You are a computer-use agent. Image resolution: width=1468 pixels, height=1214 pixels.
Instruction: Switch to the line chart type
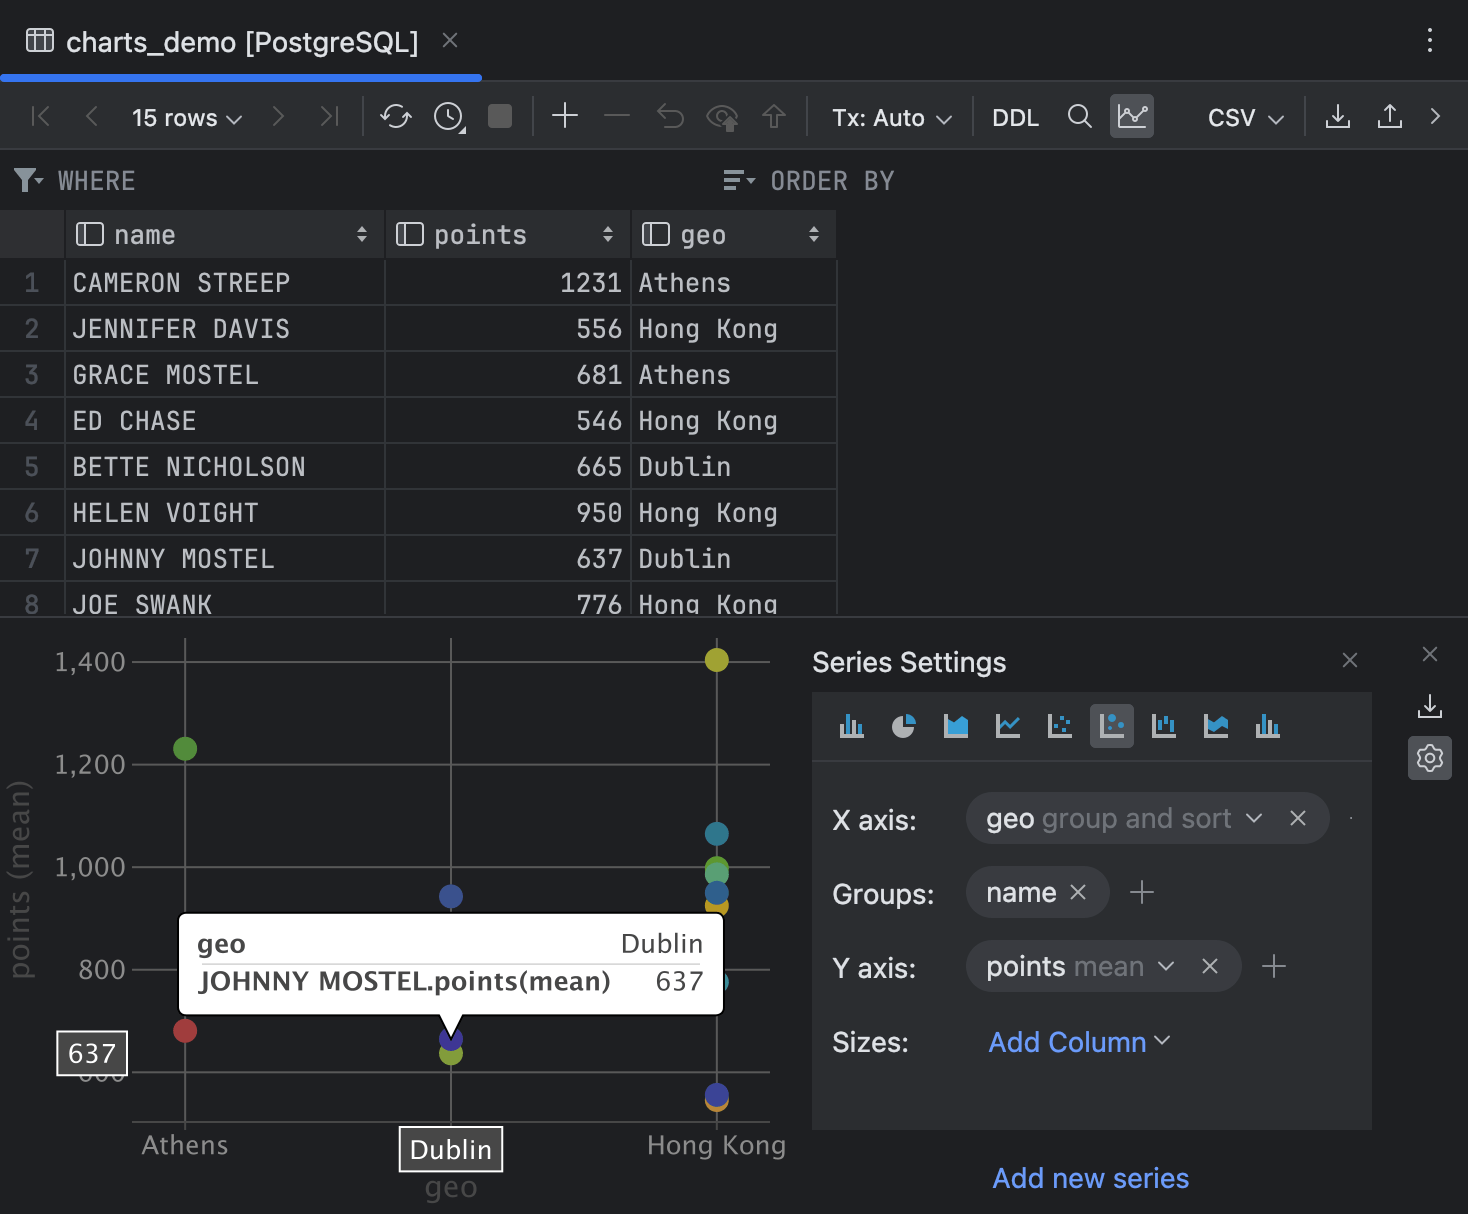pos(1007,726)
